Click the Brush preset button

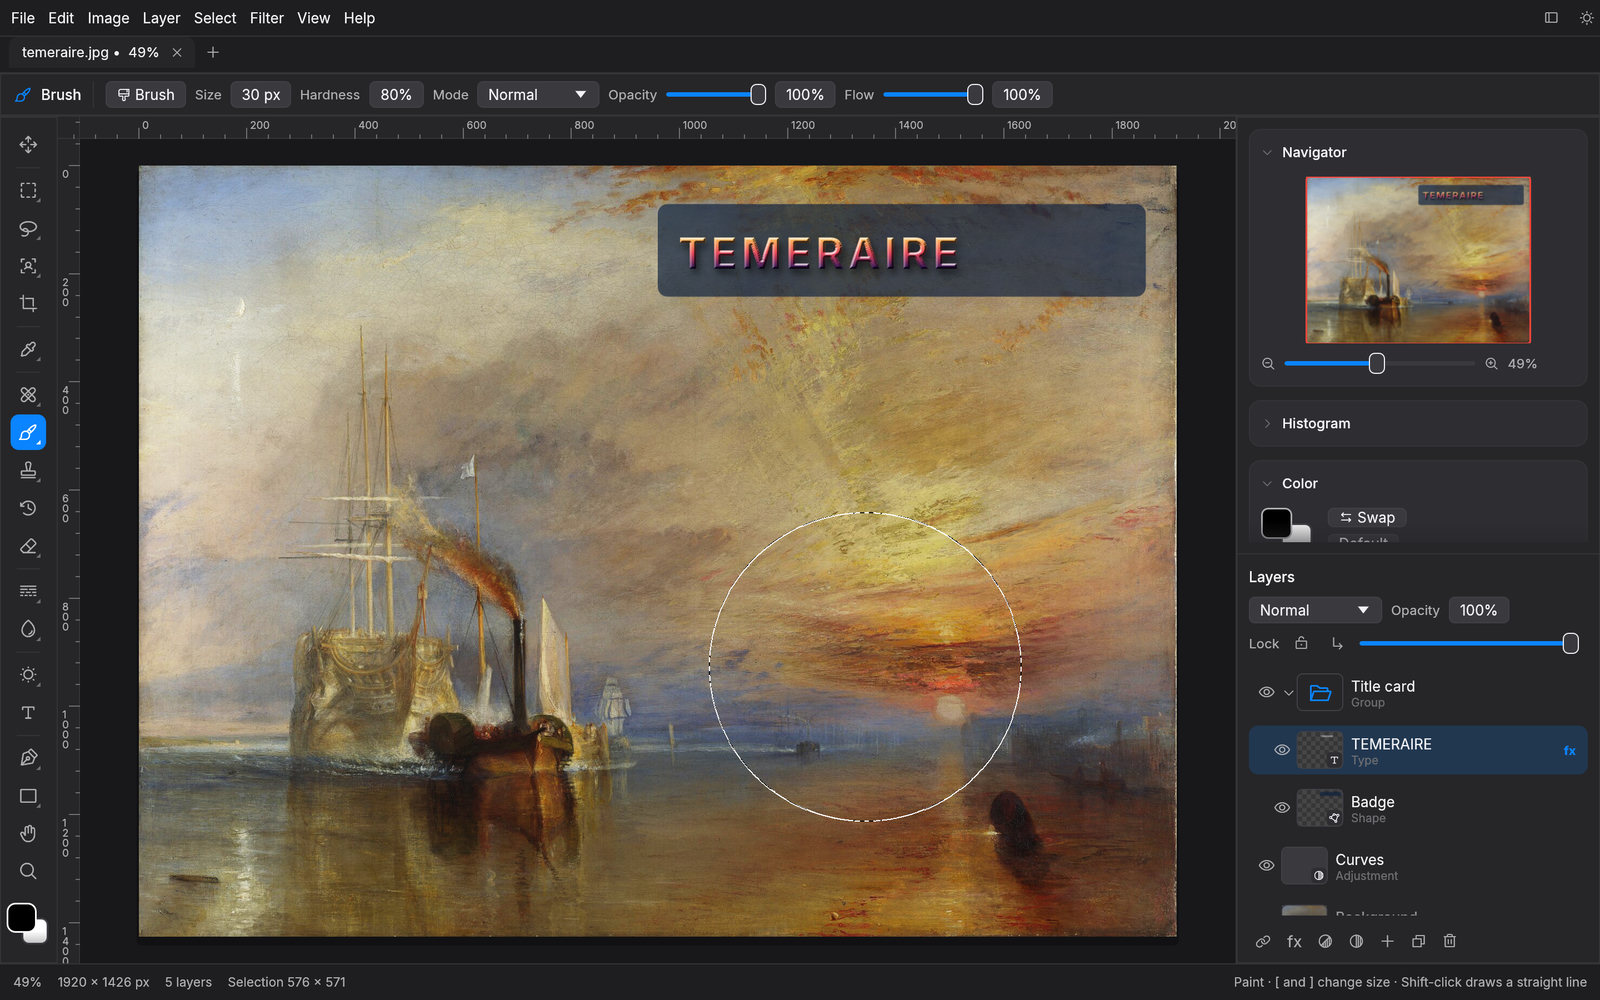click(146, 95)
